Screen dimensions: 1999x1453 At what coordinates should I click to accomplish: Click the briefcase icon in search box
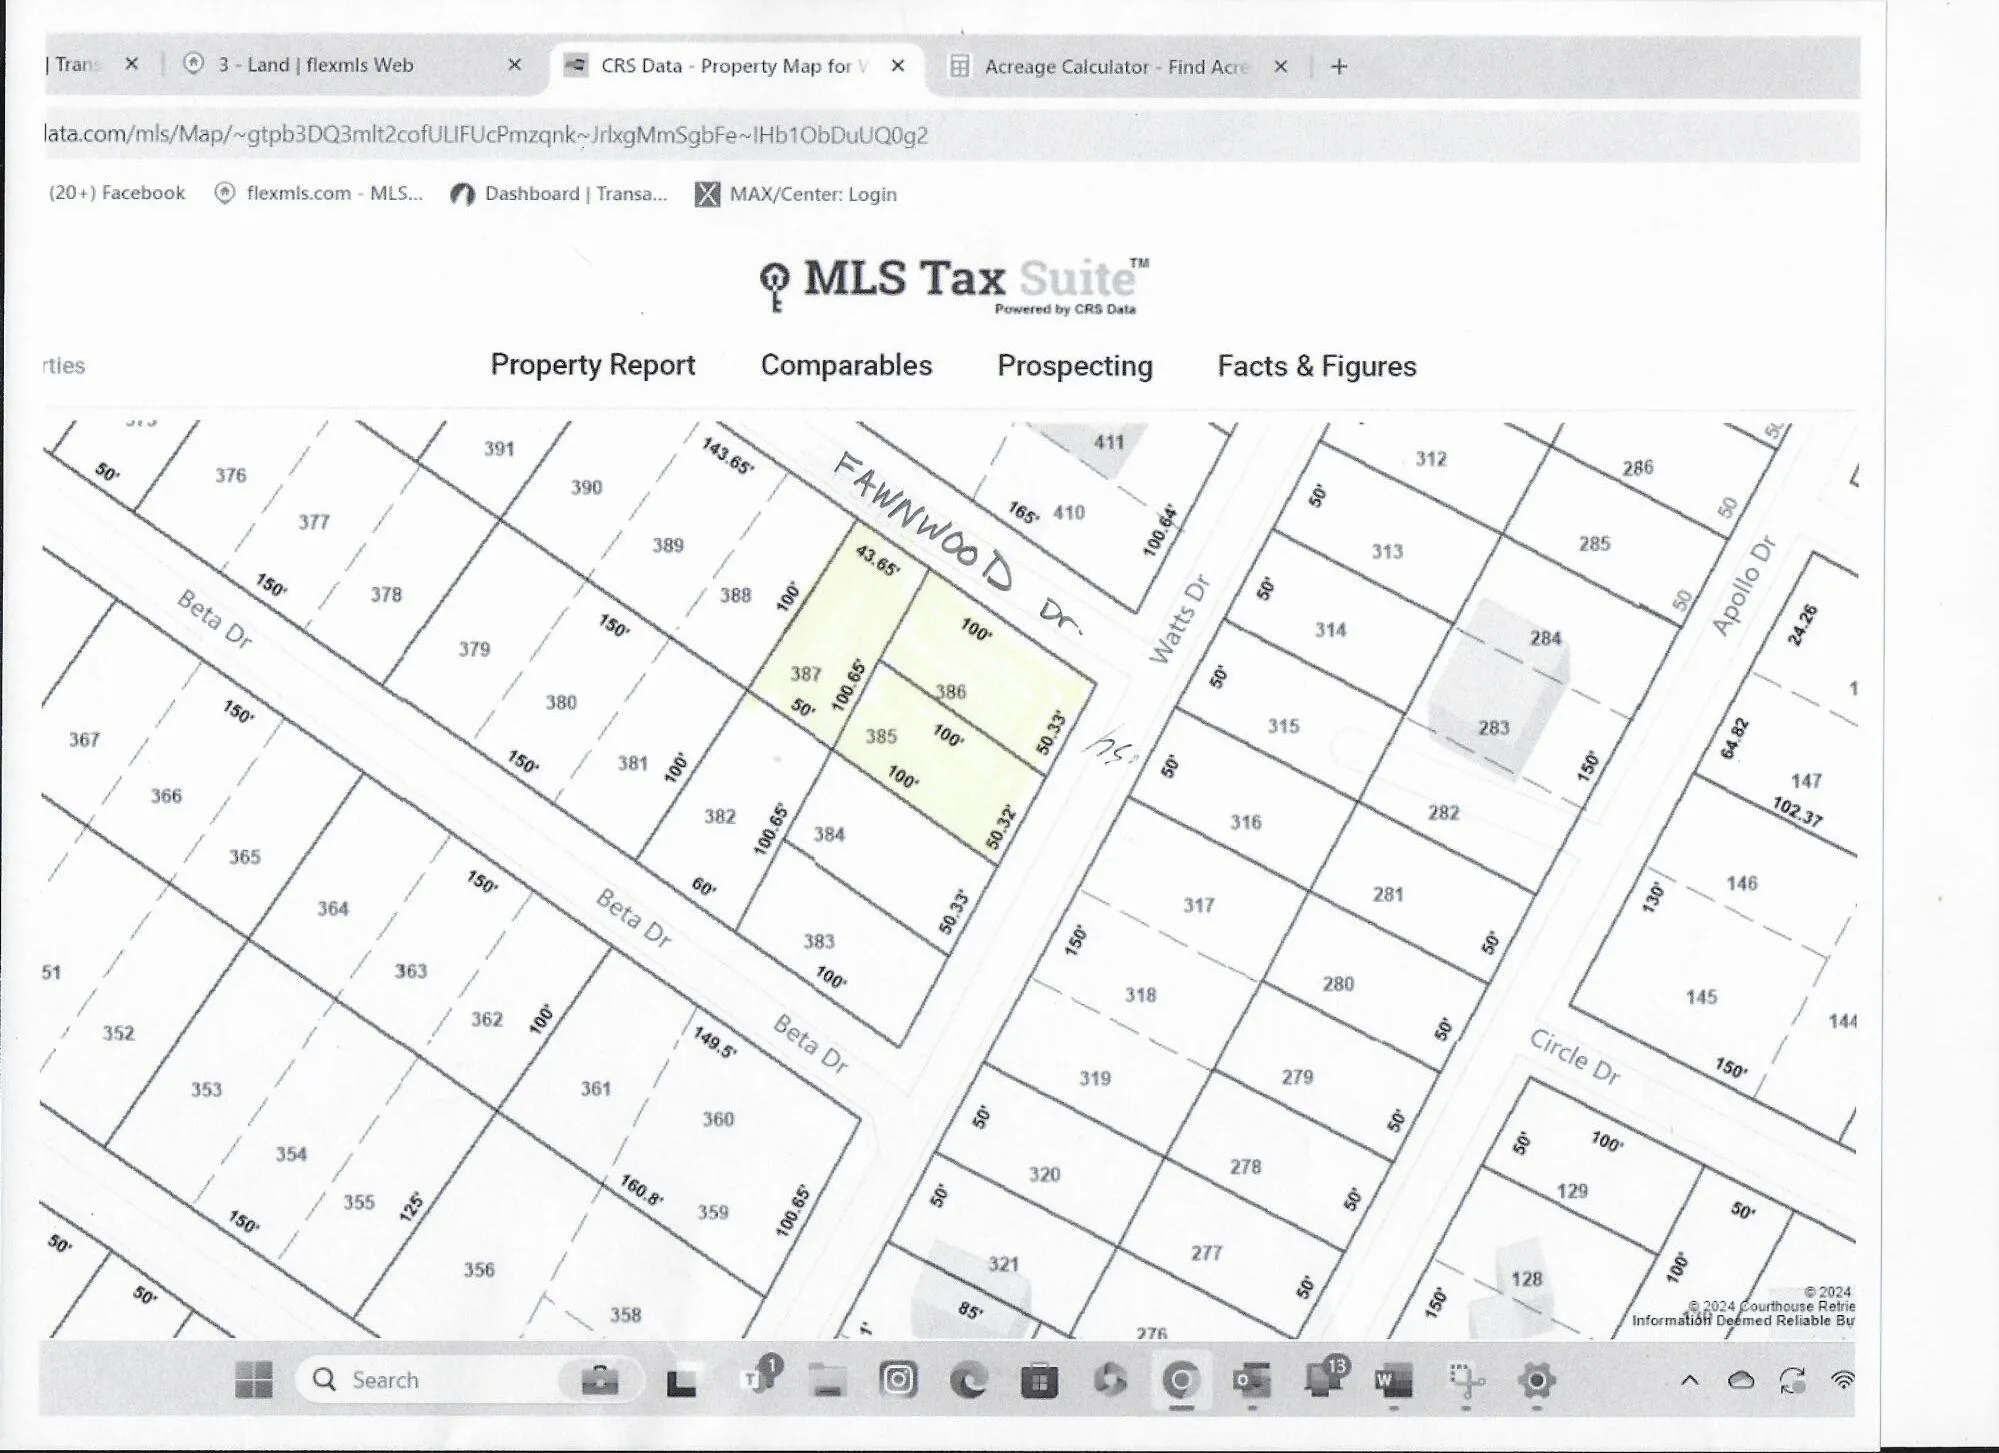[599, 1380]
